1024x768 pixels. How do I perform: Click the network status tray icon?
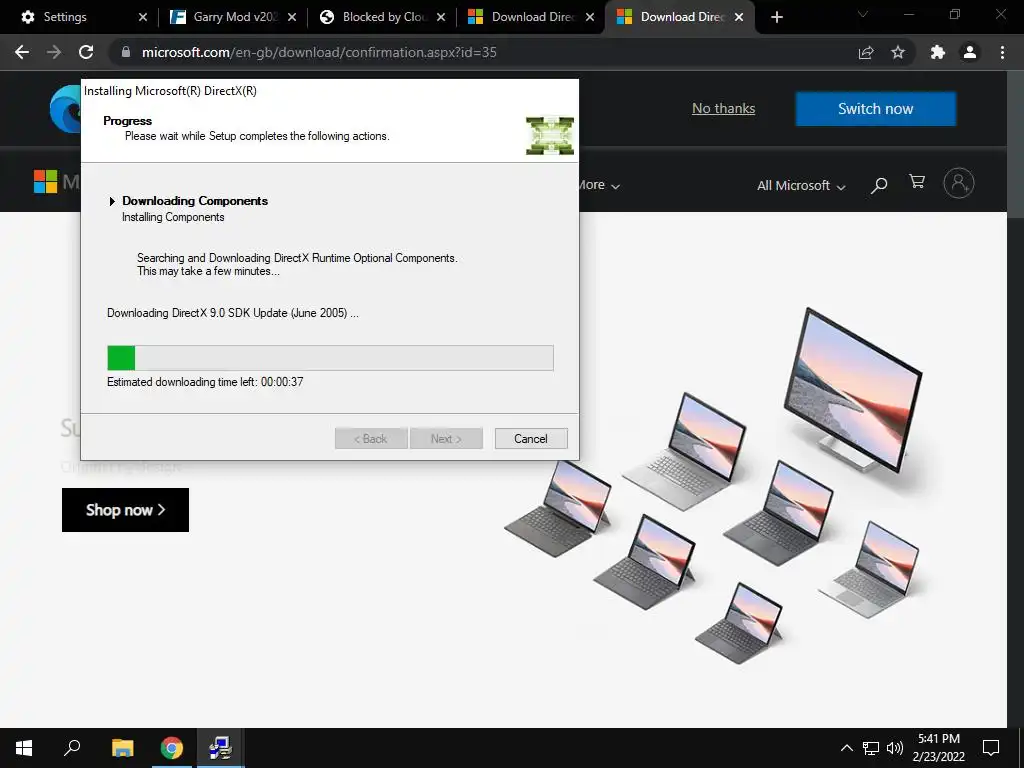(871, 748)
